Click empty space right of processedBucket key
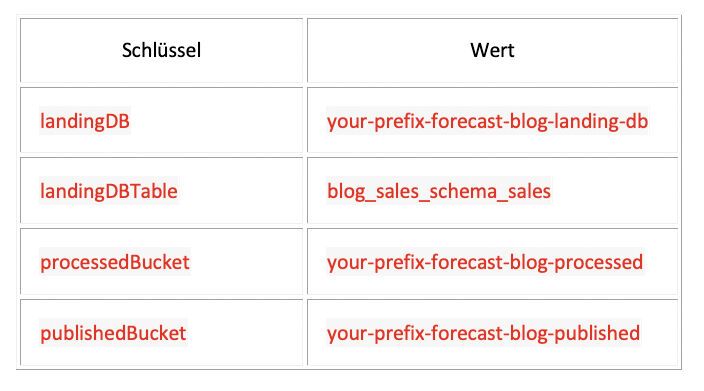The image size is (704, 391). 246,262
